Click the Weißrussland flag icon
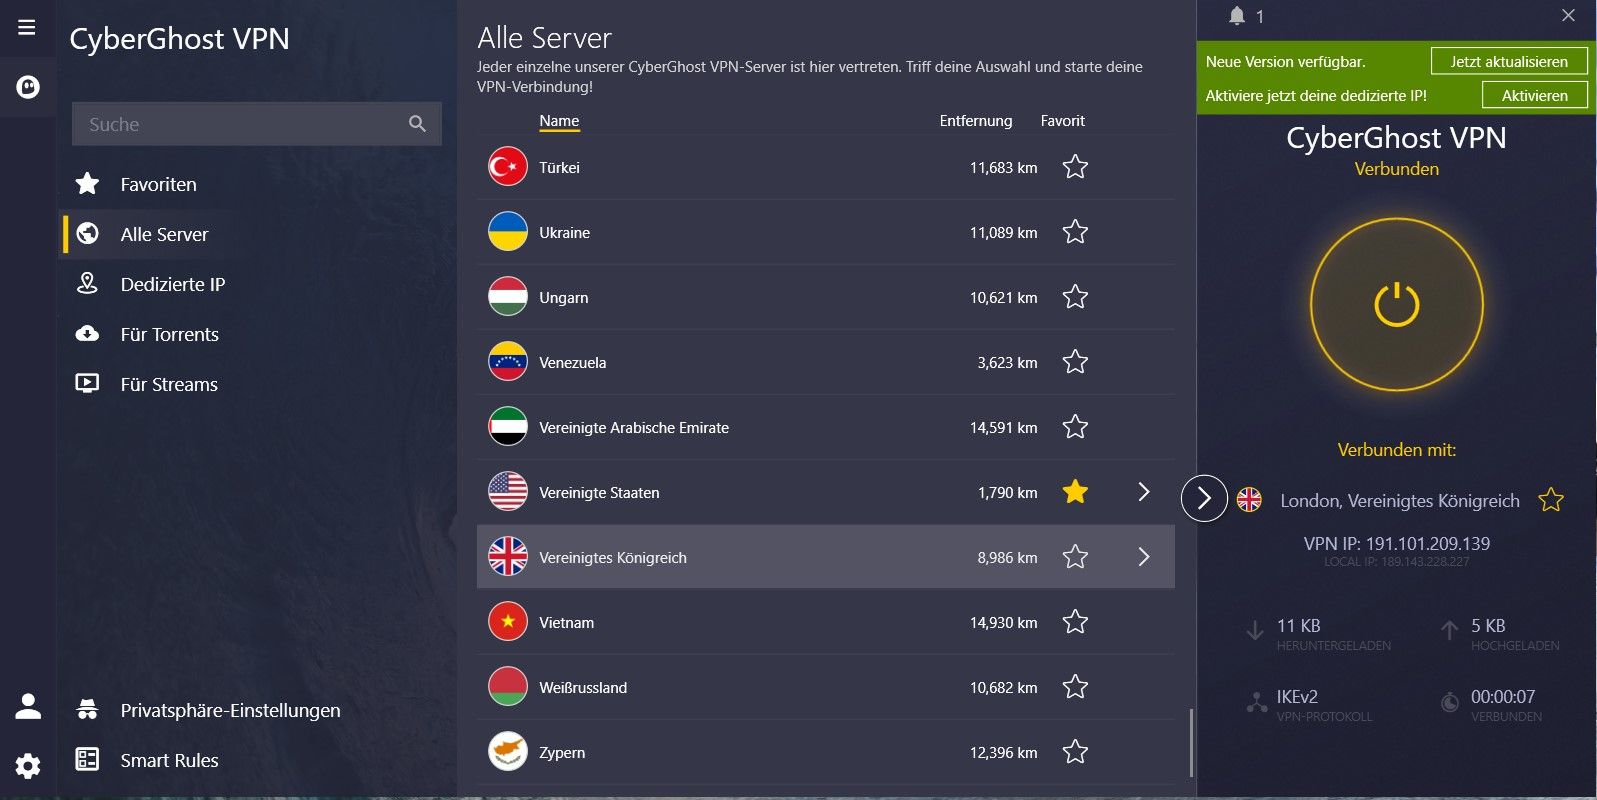1597x800 pixels. (508, 687)
